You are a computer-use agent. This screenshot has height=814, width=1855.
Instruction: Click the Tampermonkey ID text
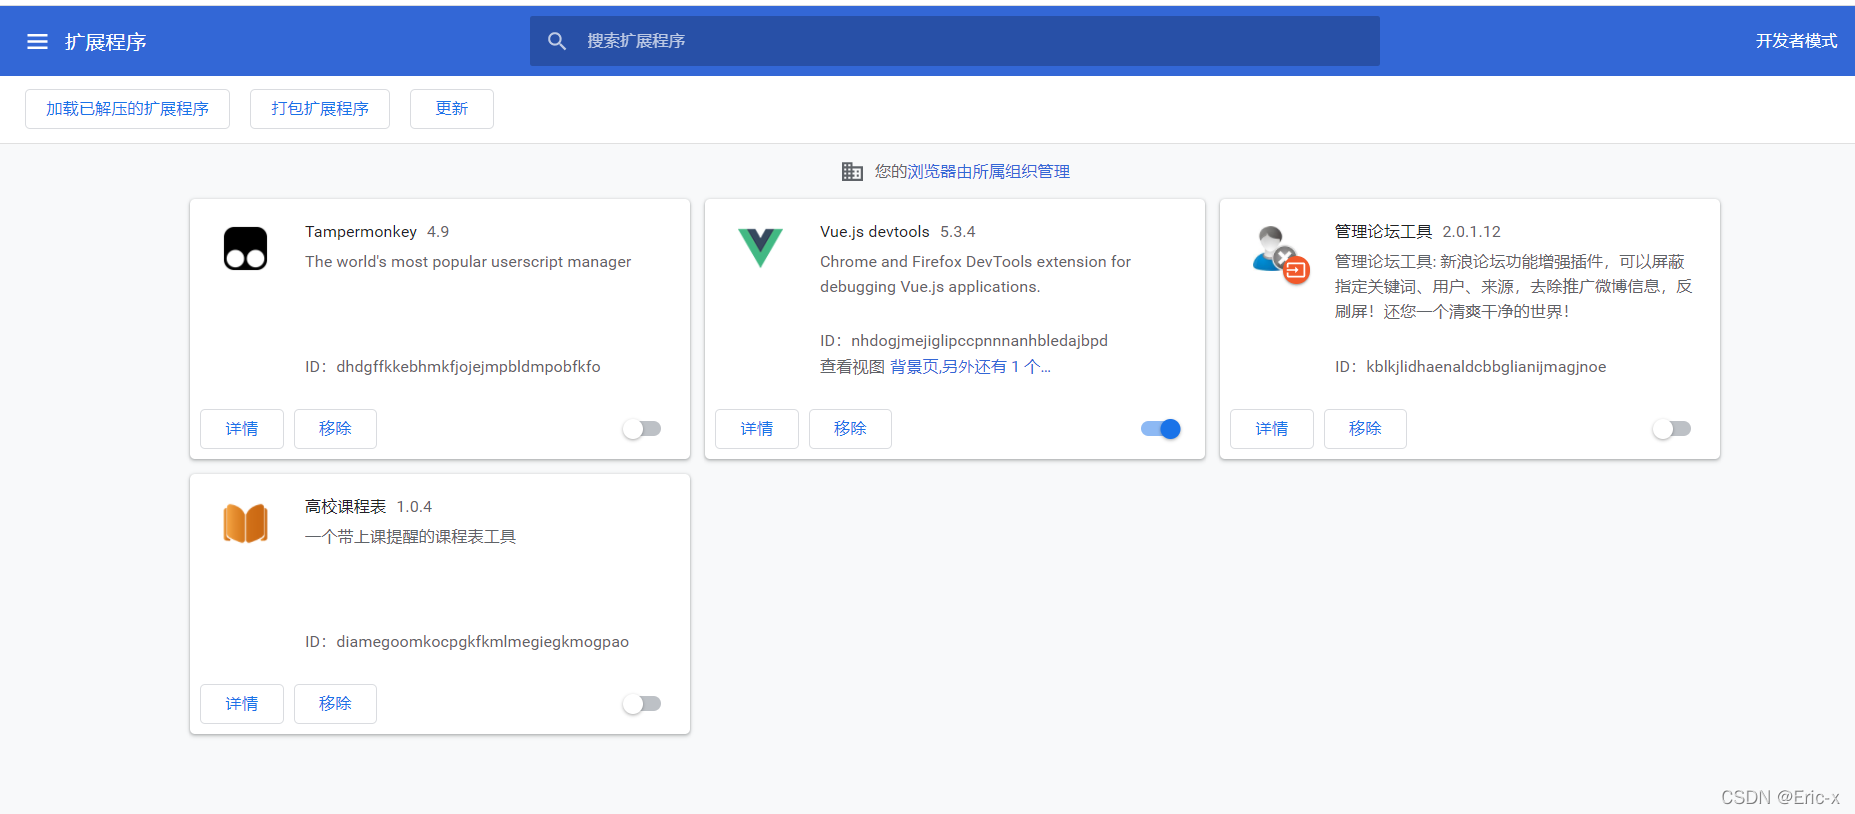[453, 367]
